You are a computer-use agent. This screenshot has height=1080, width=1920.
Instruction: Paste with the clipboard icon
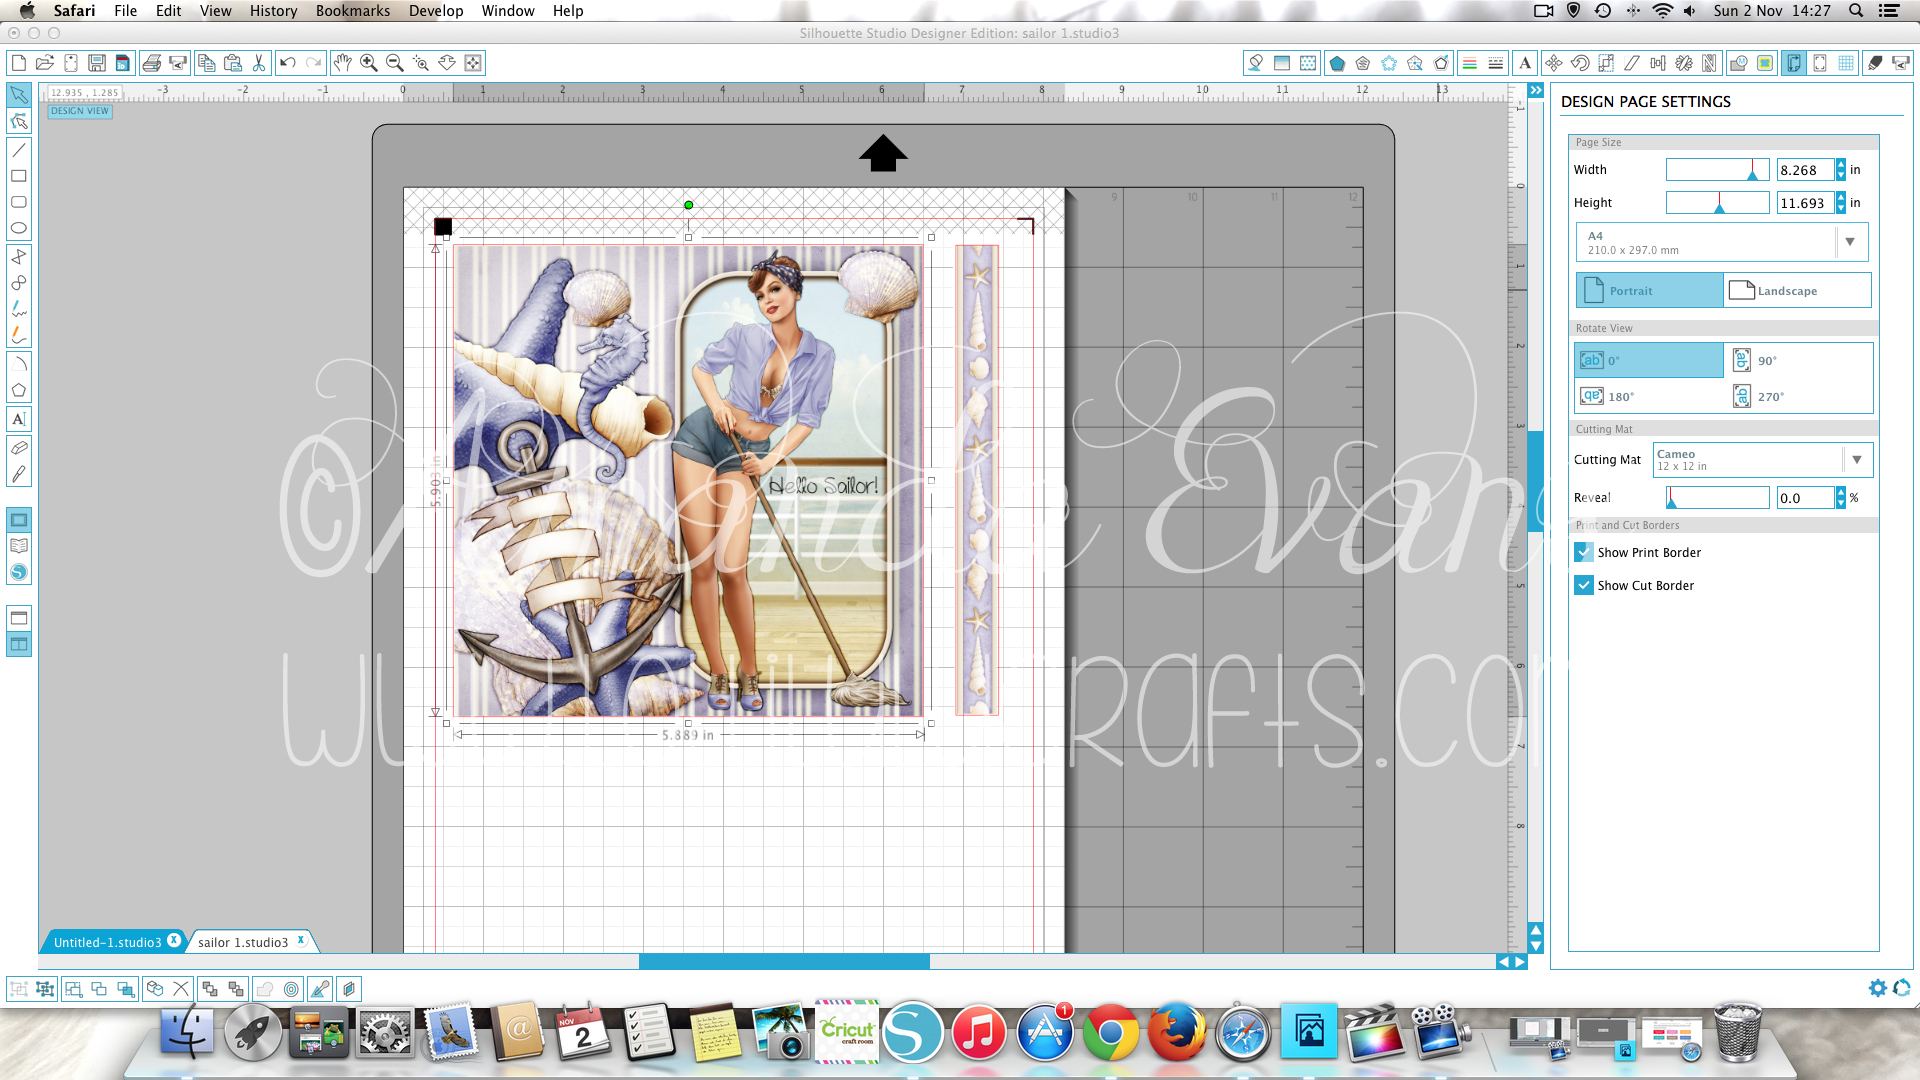point(233,63)
